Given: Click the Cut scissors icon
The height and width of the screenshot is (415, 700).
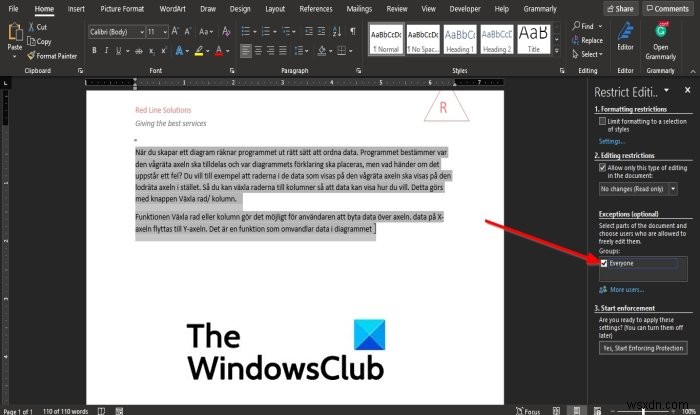Looking at the screenshot, I should click(x=31, y=27).
